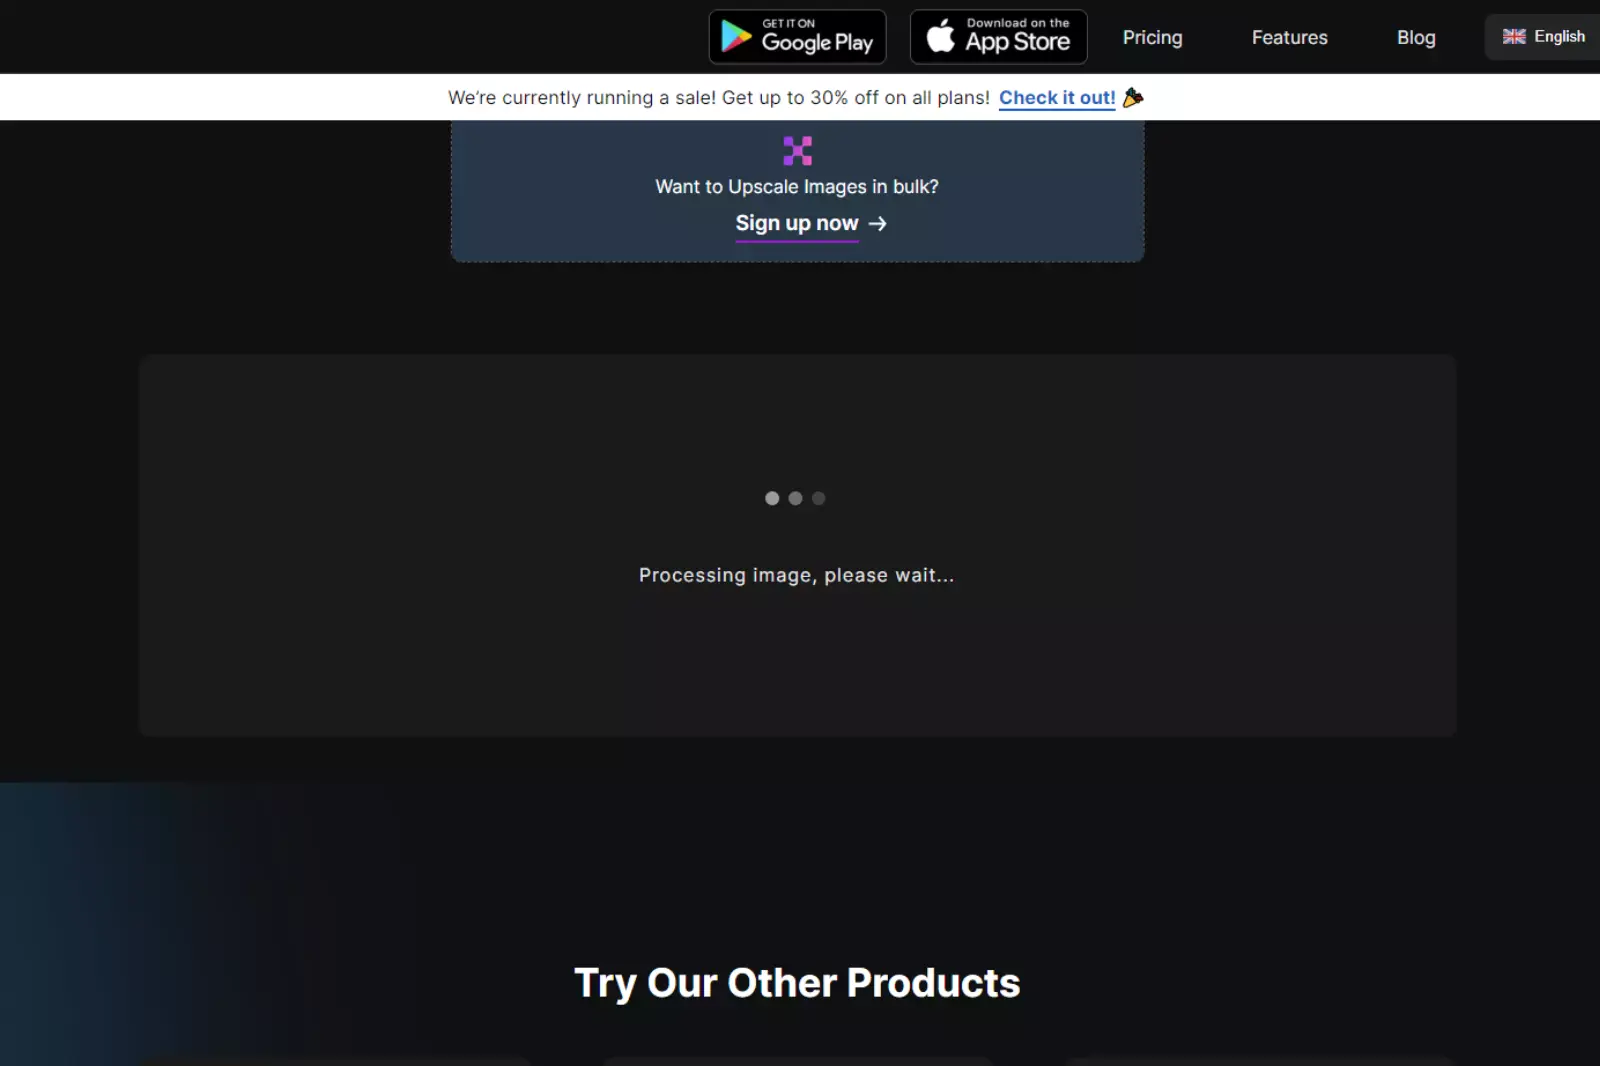Click the Apple logo icon
Image resolution: width=1600 pixels, height=1066 pixels.
click(x=940, y=37)
